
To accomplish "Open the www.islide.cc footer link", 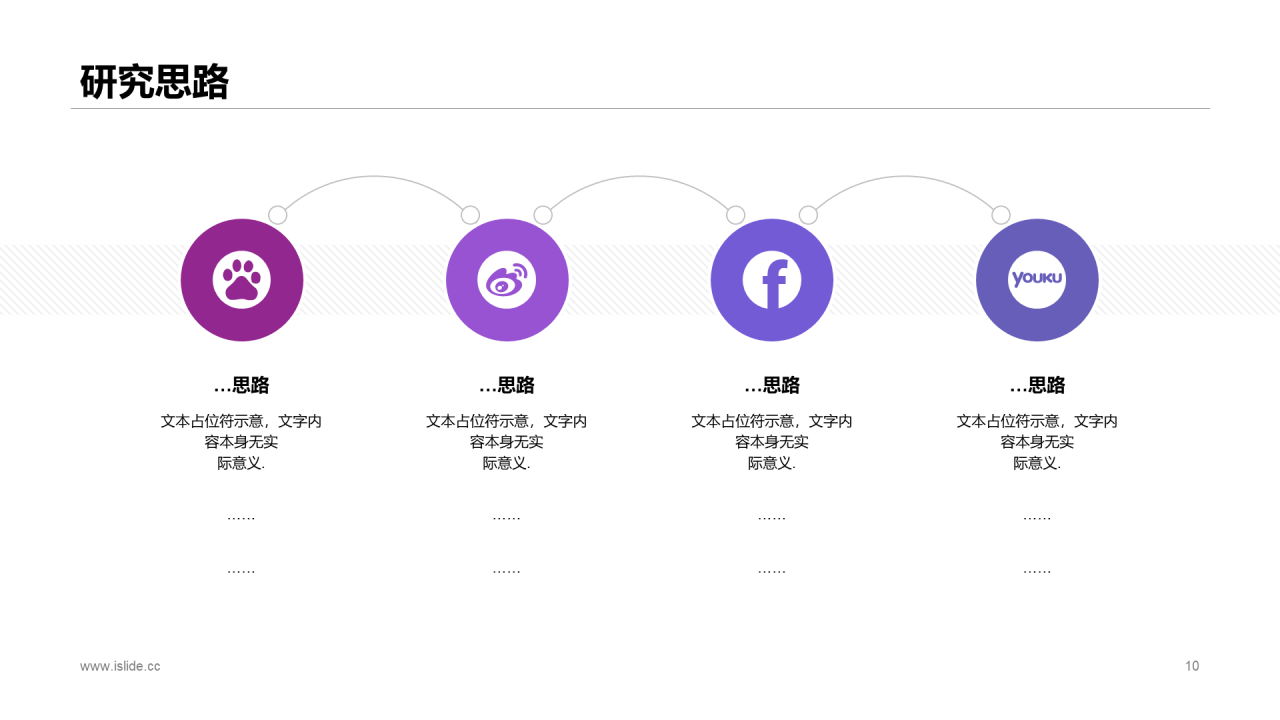I will coord(120,666).
